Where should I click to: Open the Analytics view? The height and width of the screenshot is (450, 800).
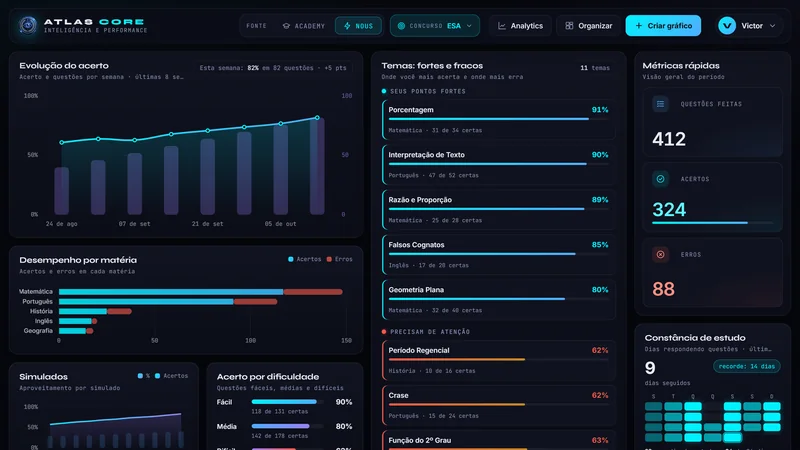click(x=520, y=26)
